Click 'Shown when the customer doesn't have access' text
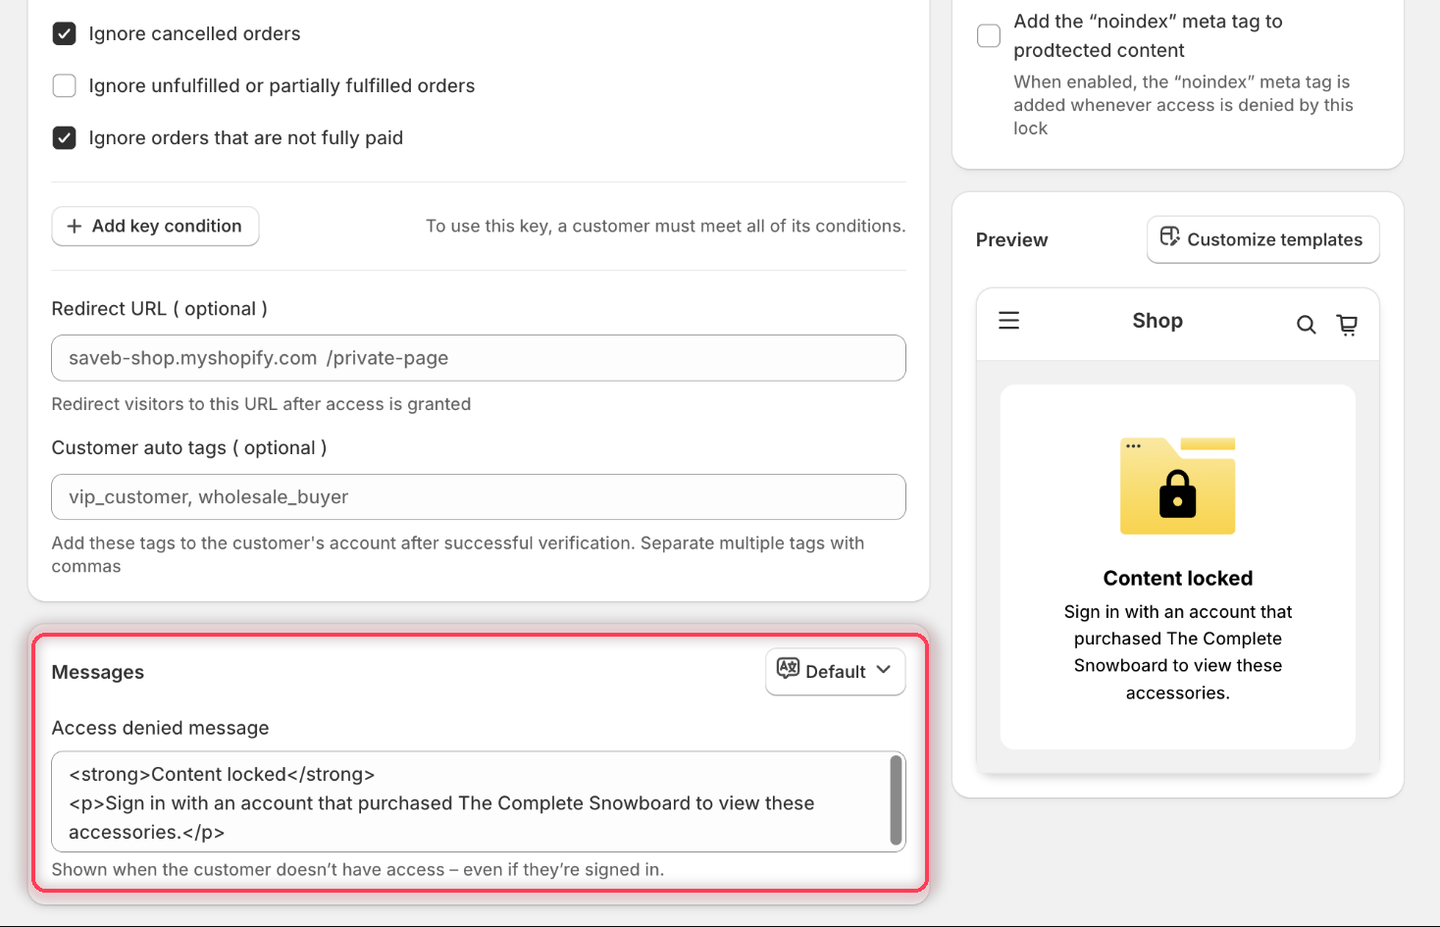 [358, 870]
